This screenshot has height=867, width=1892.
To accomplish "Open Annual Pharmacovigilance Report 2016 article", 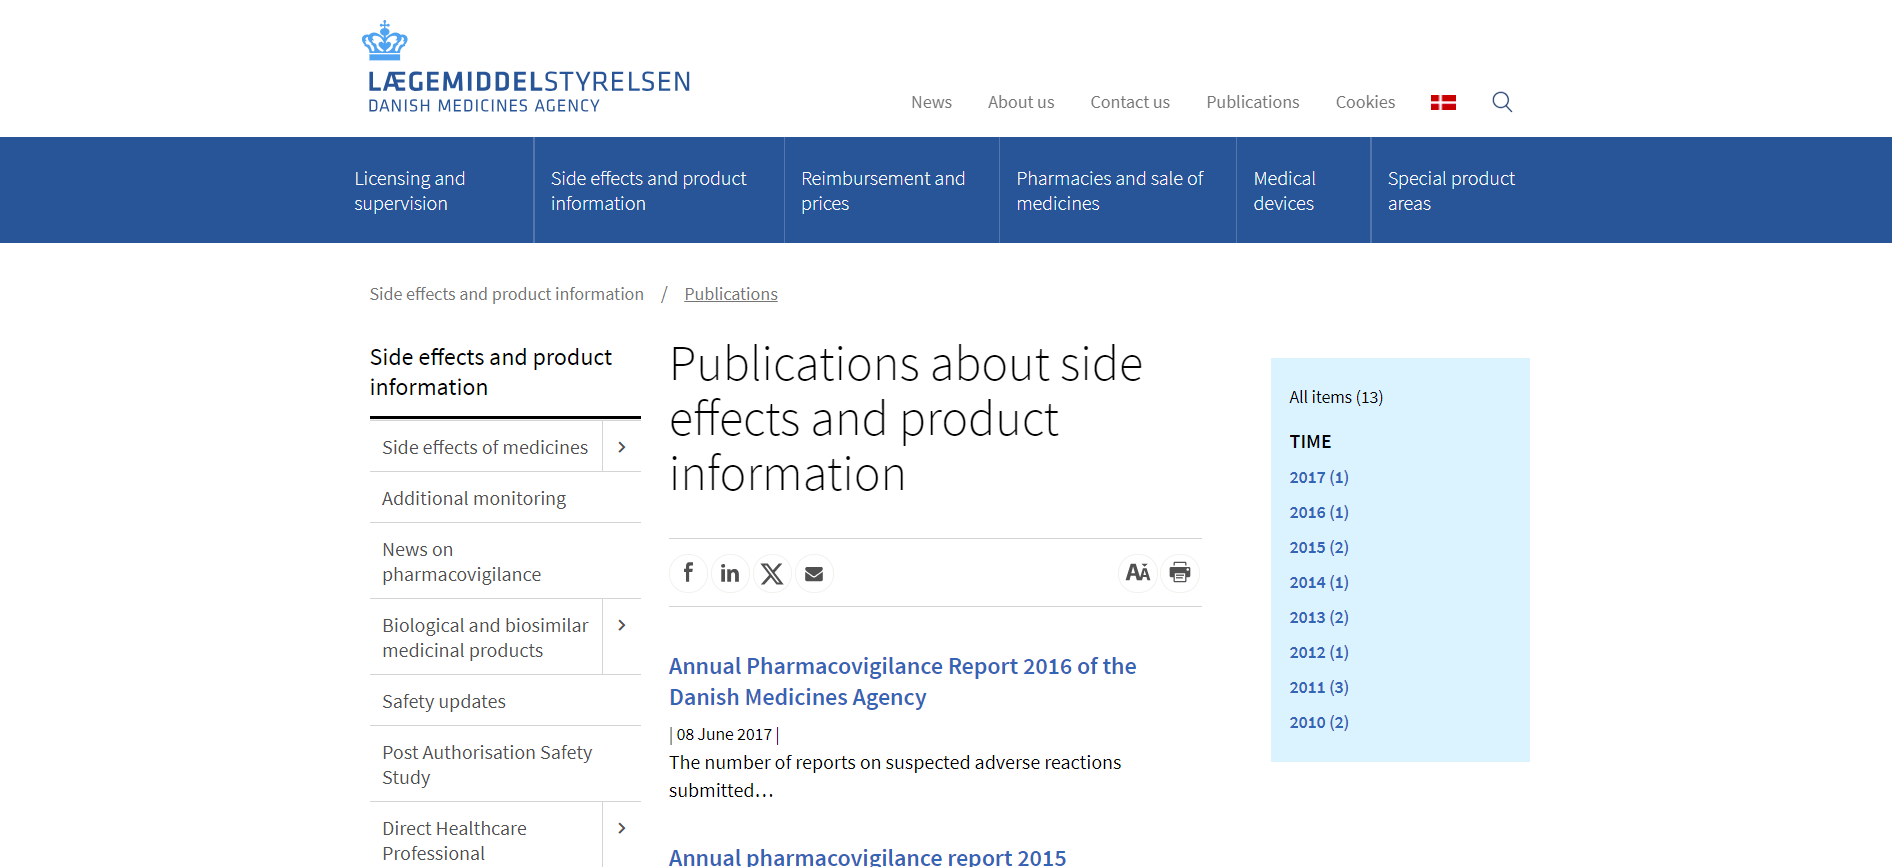I will click(902, 681).
